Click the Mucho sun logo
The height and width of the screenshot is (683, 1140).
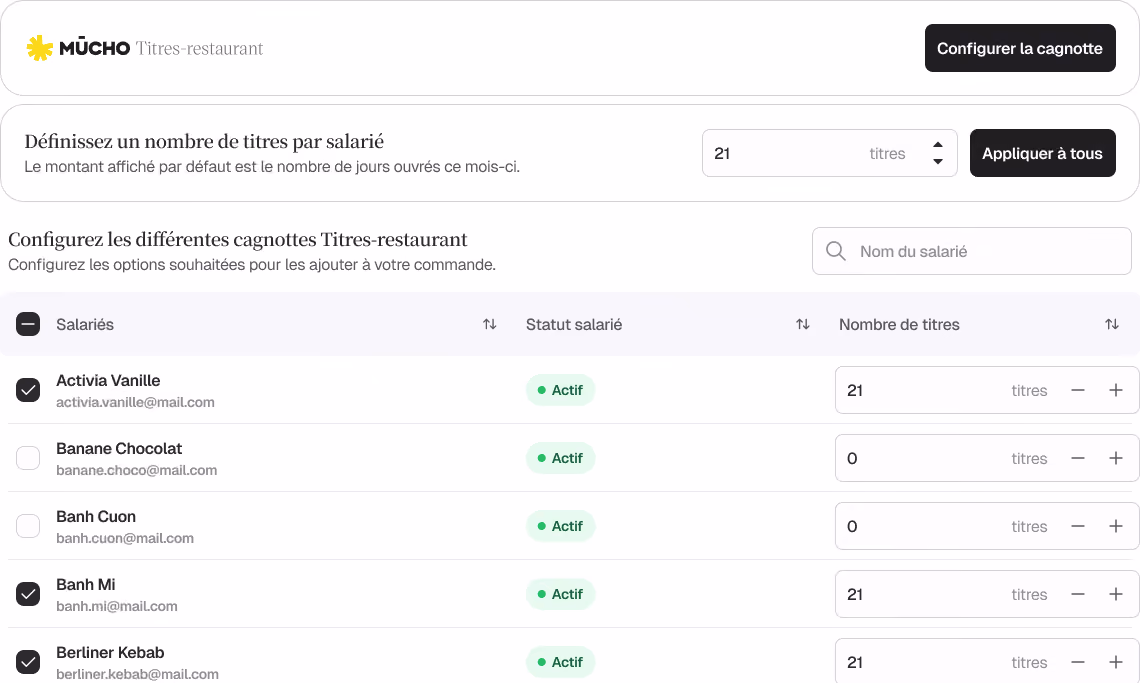40,48
